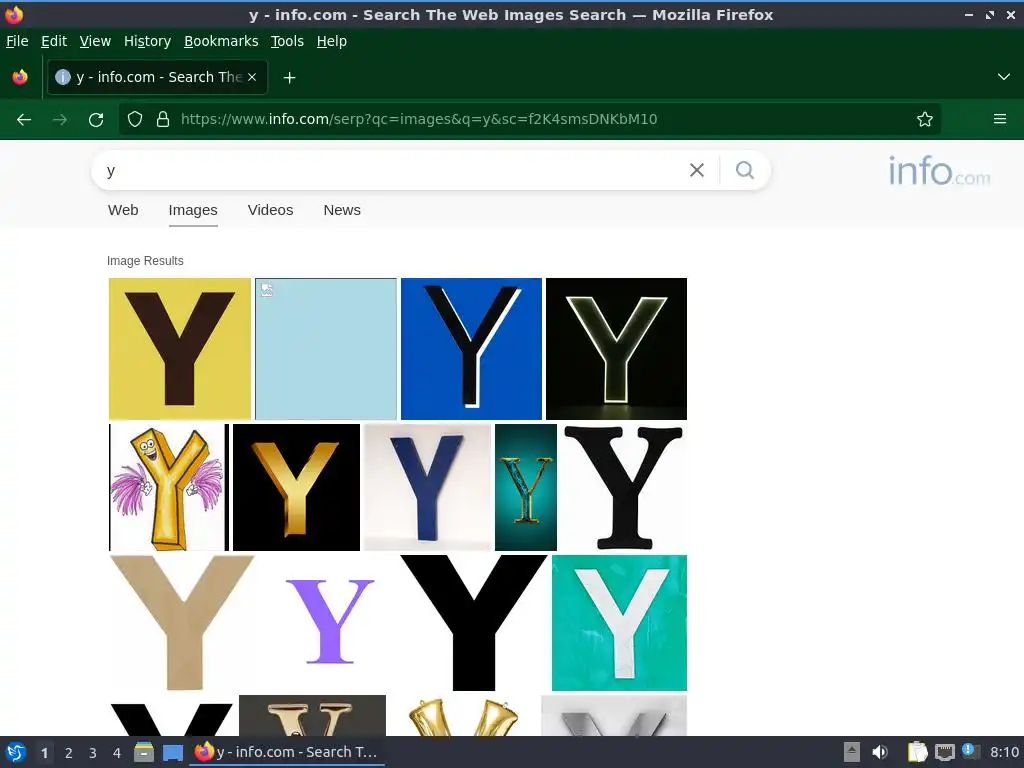Open the neon outlined Y image
The height and width of the screenshot is (768, 1024).
click(616, 349)
